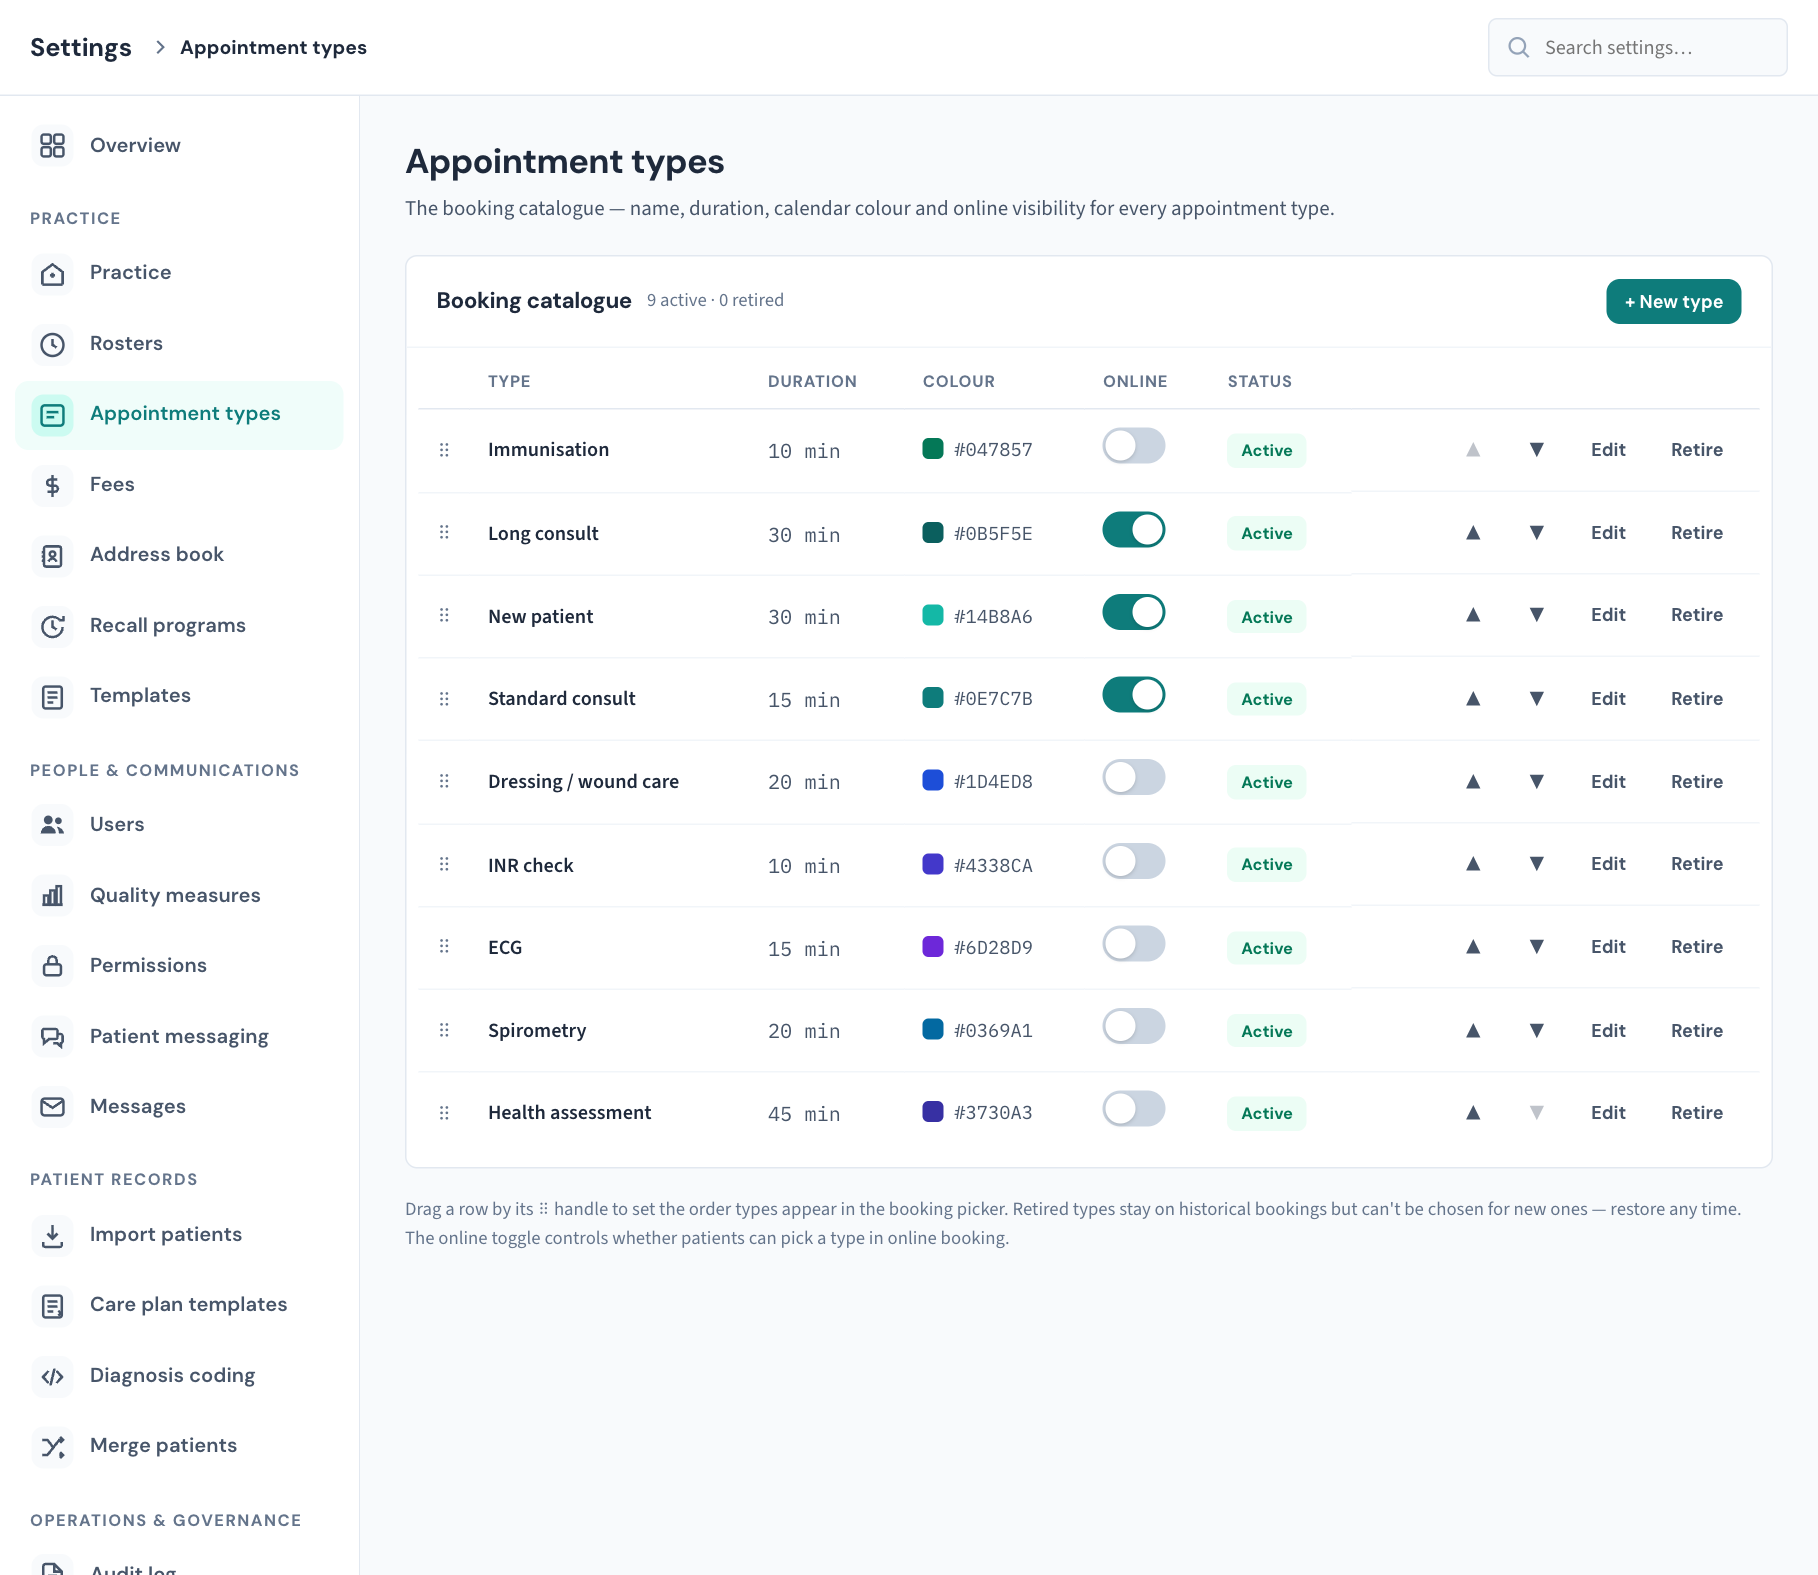Turn off online toggle for New patient

pos(1134,612)
